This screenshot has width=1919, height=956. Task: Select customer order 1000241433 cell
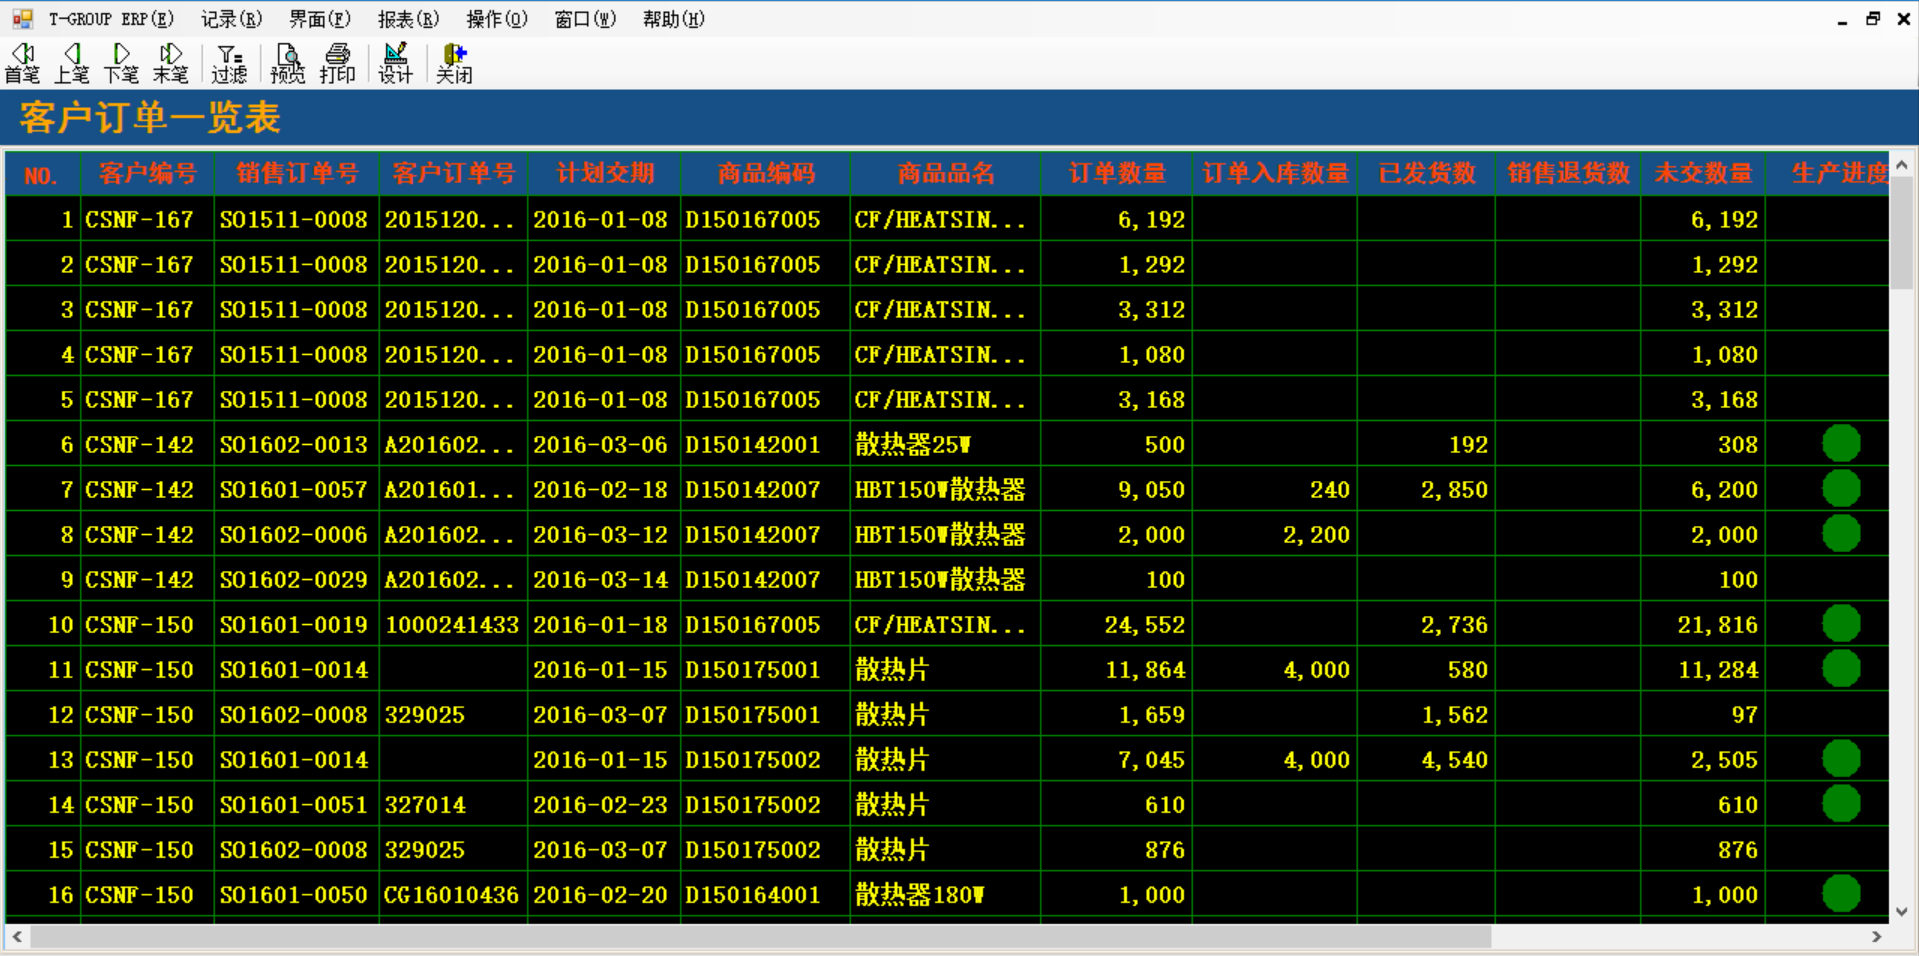click(452, 624)
